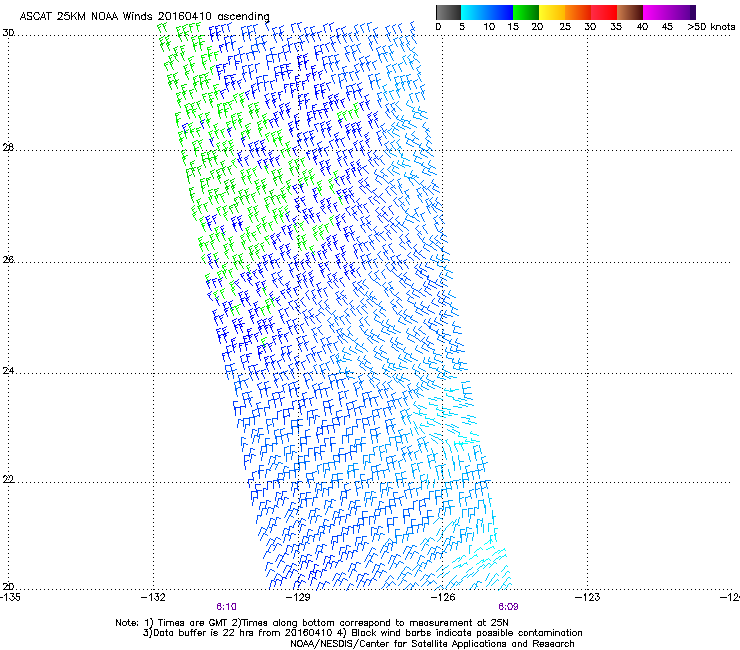Viewport: 740px width, 650px height.
Task: Click the legend value '25'
Action: coord(564,26)
